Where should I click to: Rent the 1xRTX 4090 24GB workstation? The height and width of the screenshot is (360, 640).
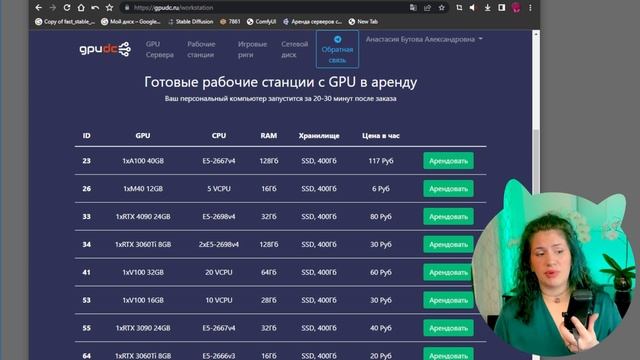coord(448,216)
